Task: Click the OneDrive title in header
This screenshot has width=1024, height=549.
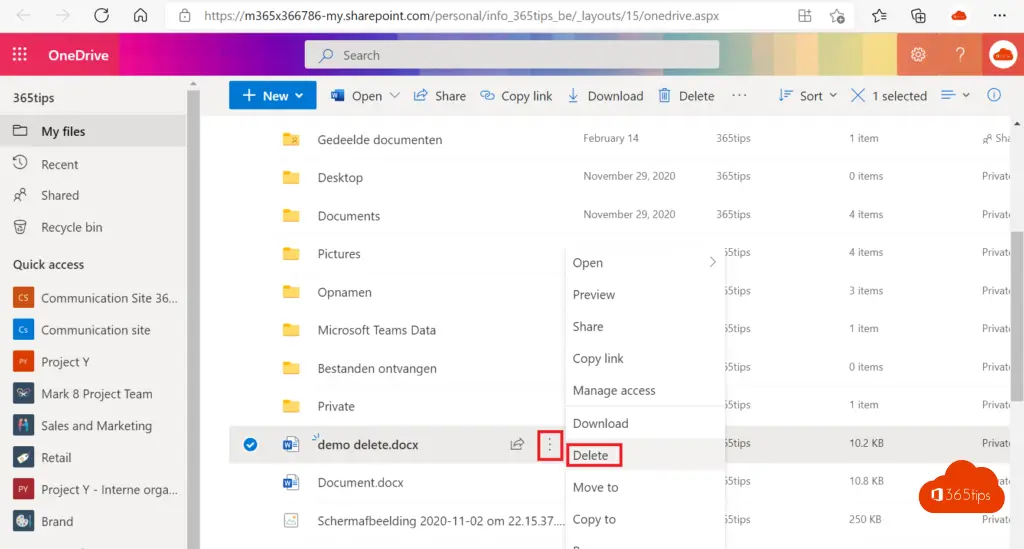Action: 78,55
